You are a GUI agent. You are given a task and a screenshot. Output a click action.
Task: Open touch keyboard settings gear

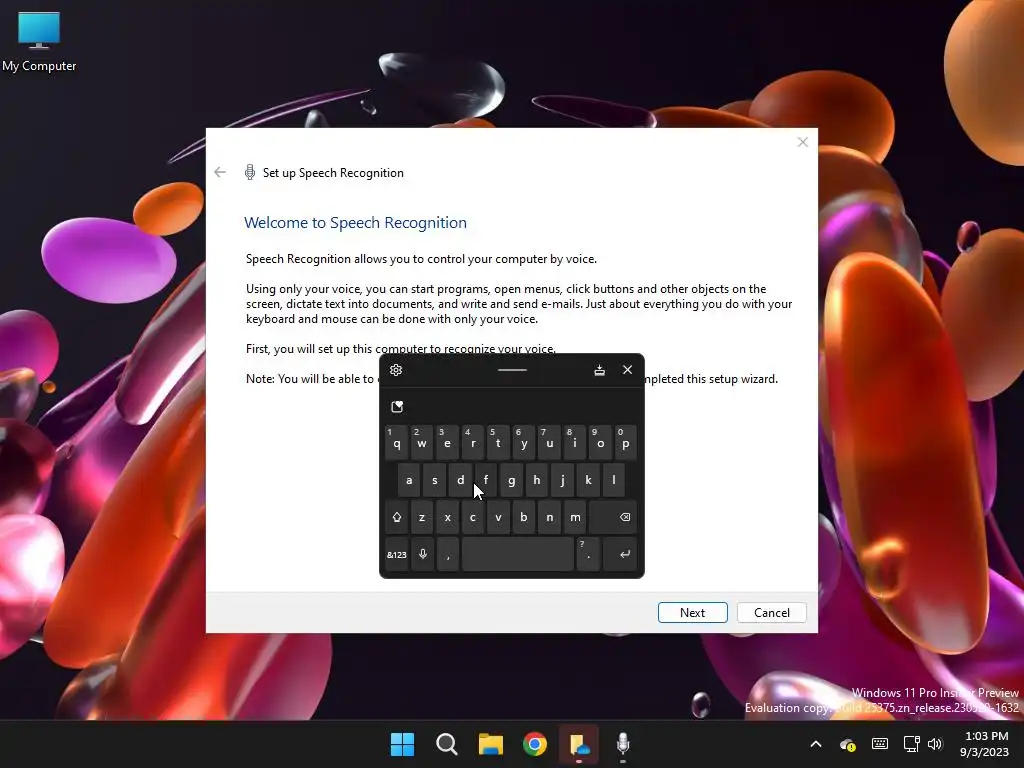(396, 370)
